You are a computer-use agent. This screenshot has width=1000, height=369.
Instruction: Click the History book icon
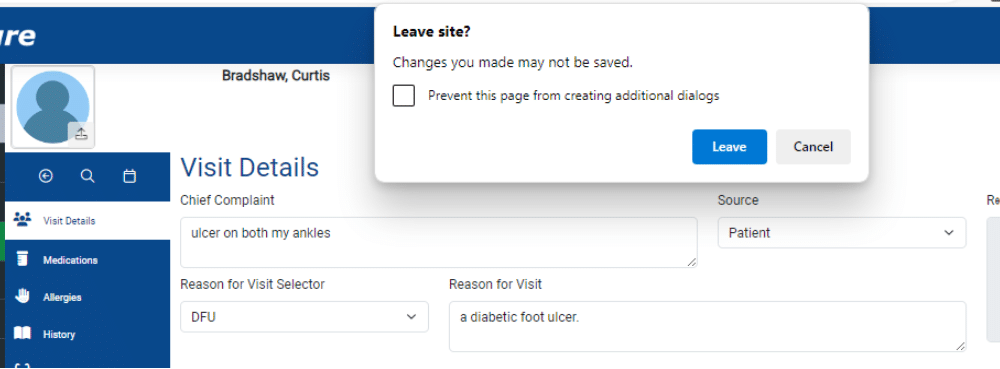22,333
